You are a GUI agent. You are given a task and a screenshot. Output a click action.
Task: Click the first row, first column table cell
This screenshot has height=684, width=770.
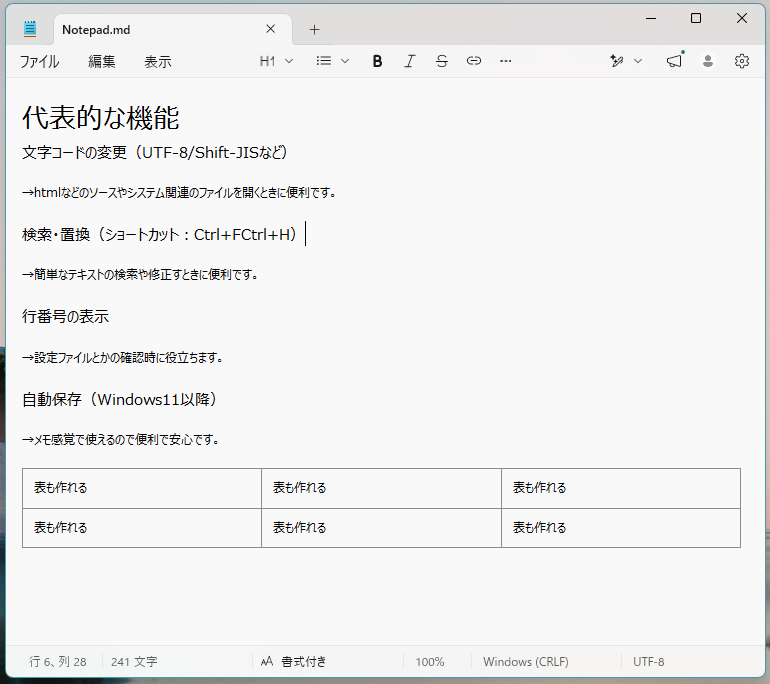tap(142, 488)
